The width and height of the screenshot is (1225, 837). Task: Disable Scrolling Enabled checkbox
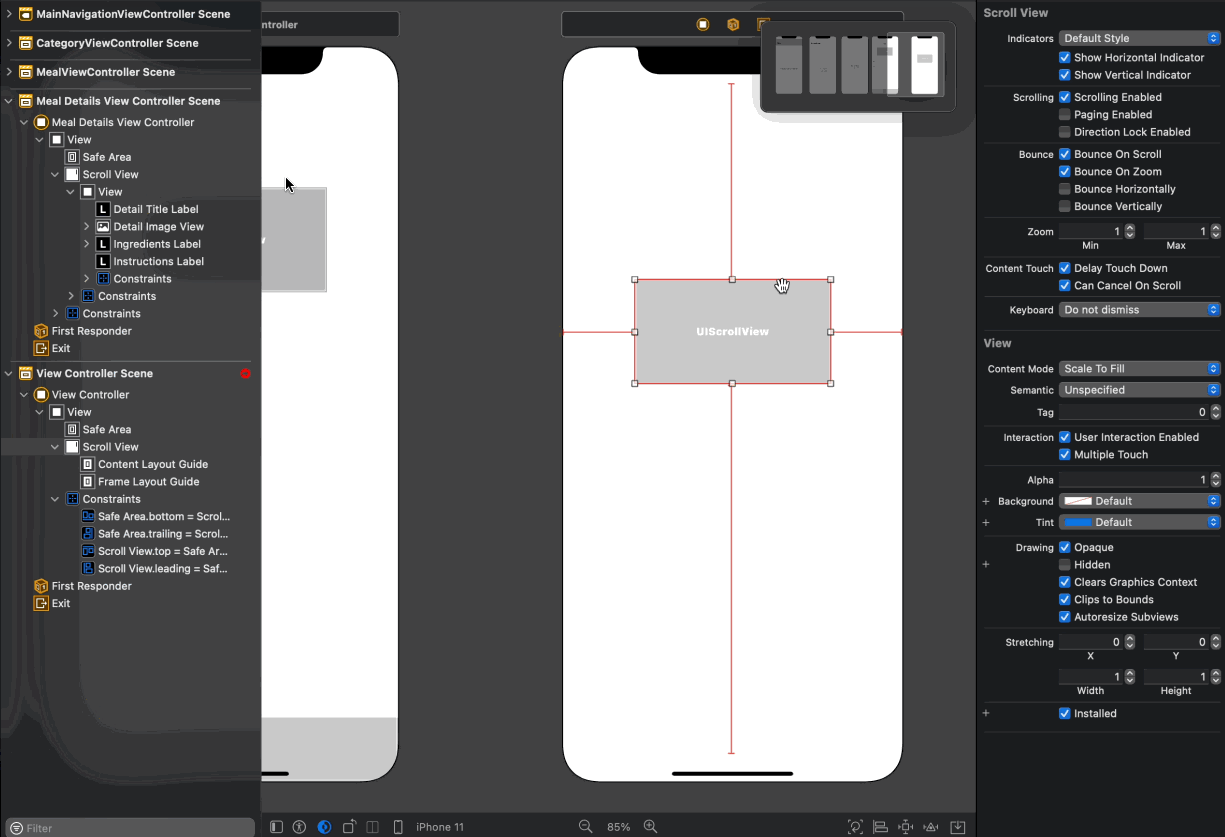pyautogui.click(x=1064, y=97)
